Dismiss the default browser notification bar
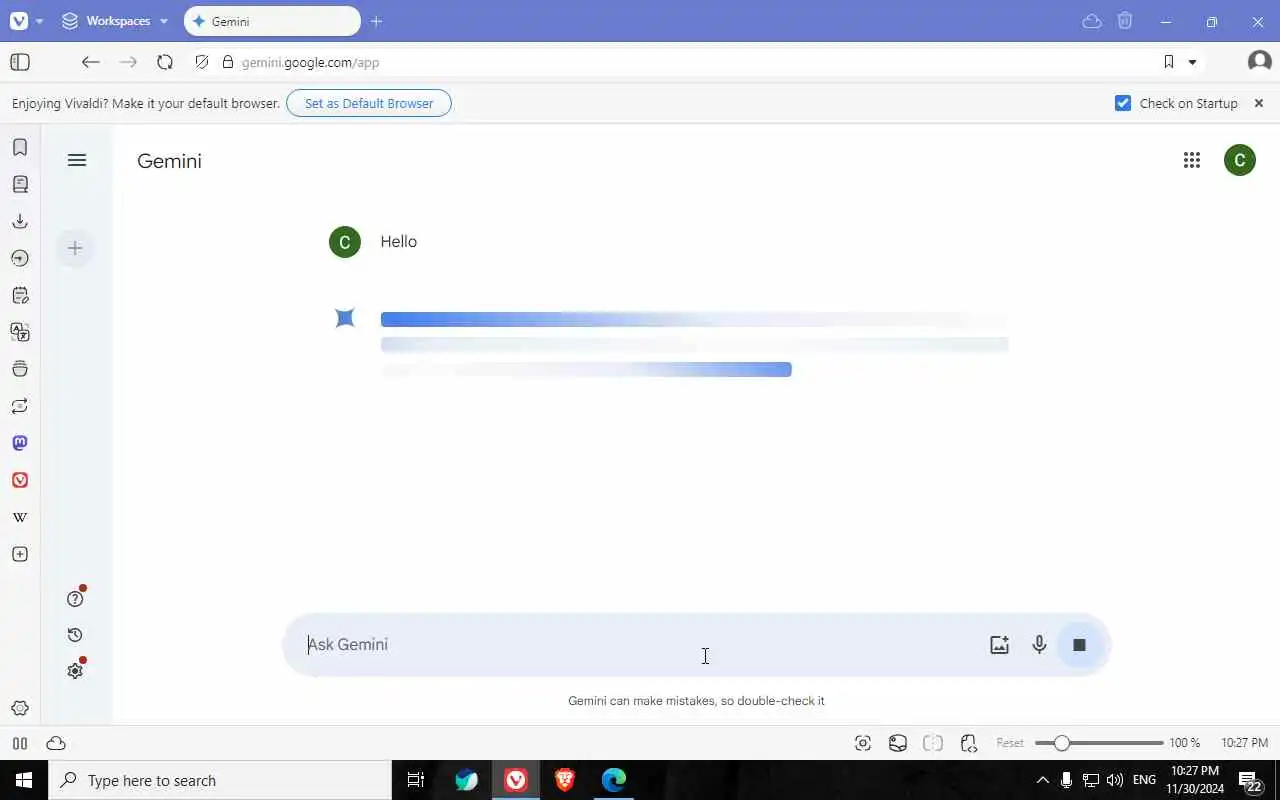1280x800 pixels. coord(1259,103)
